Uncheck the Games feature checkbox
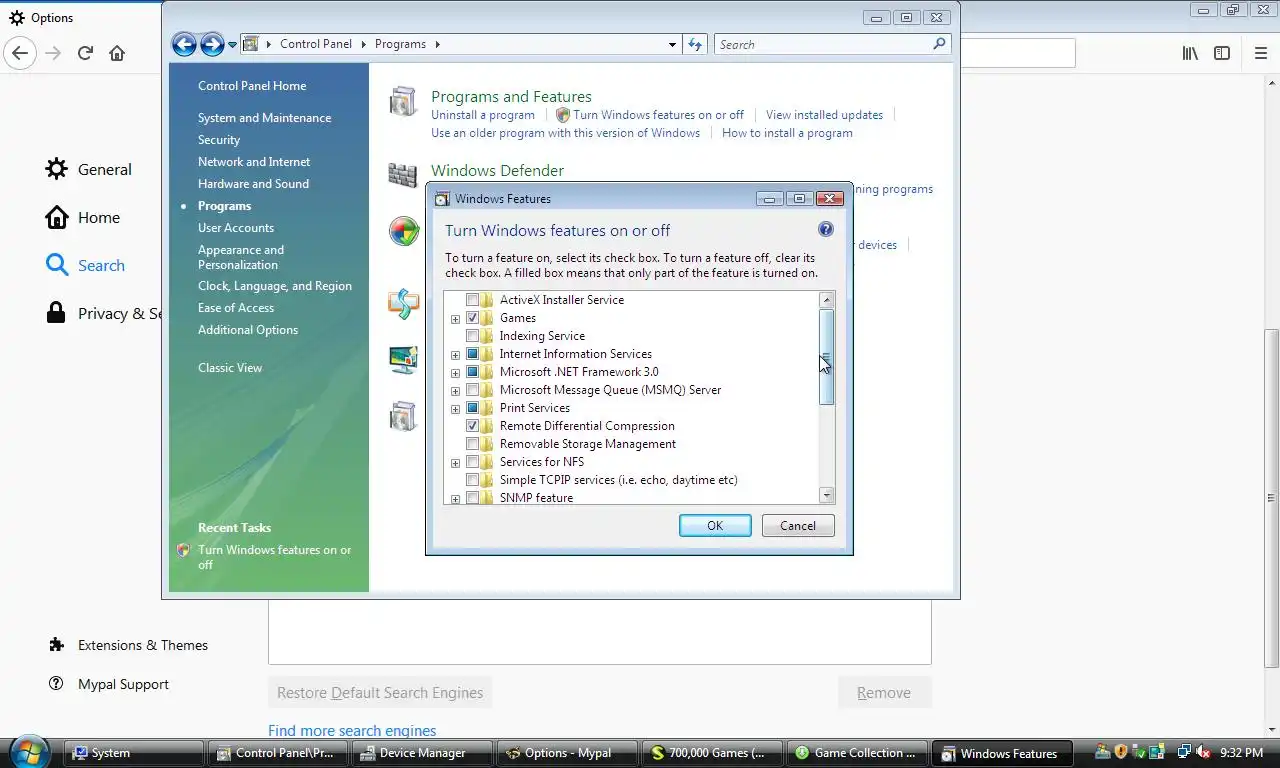 pos(472,318)
